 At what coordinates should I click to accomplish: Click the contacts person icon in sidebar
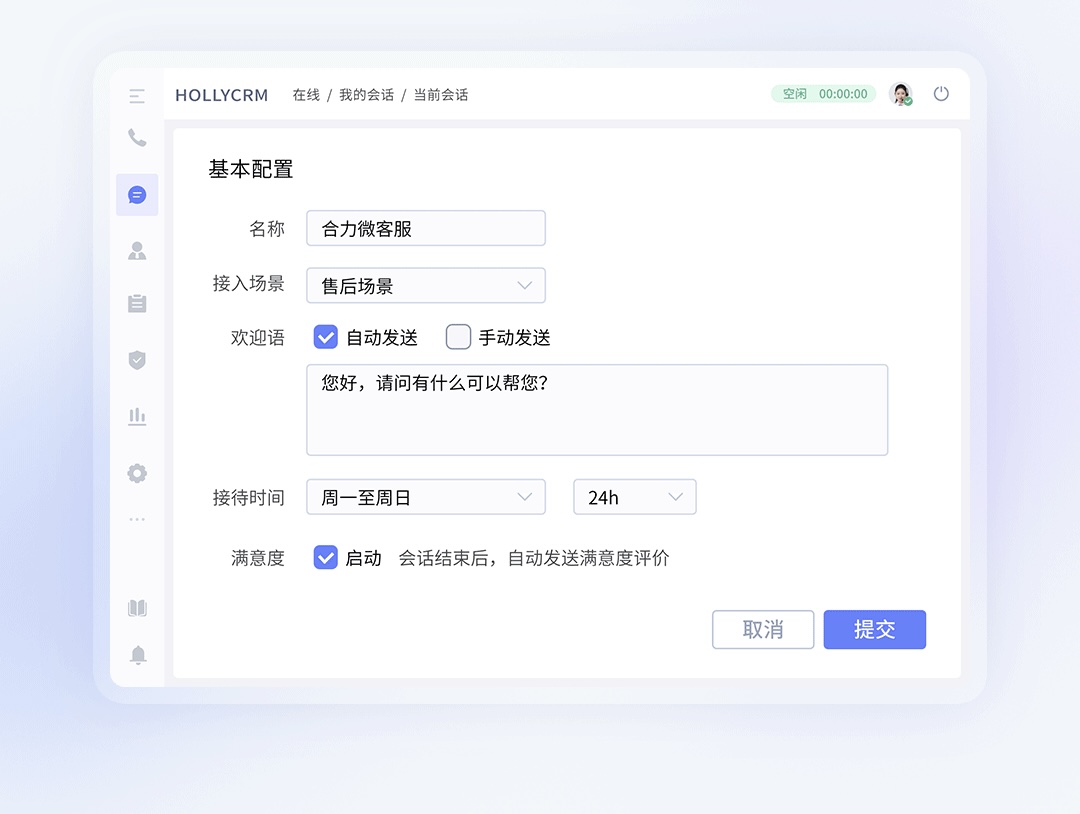[137, 250]
